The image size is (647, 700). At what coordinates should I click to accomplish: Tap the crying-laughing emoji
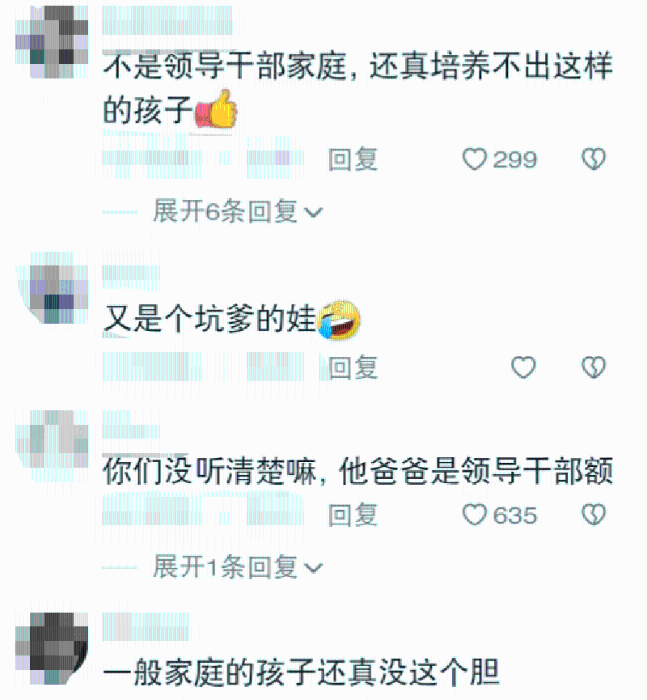pos(338,320)
